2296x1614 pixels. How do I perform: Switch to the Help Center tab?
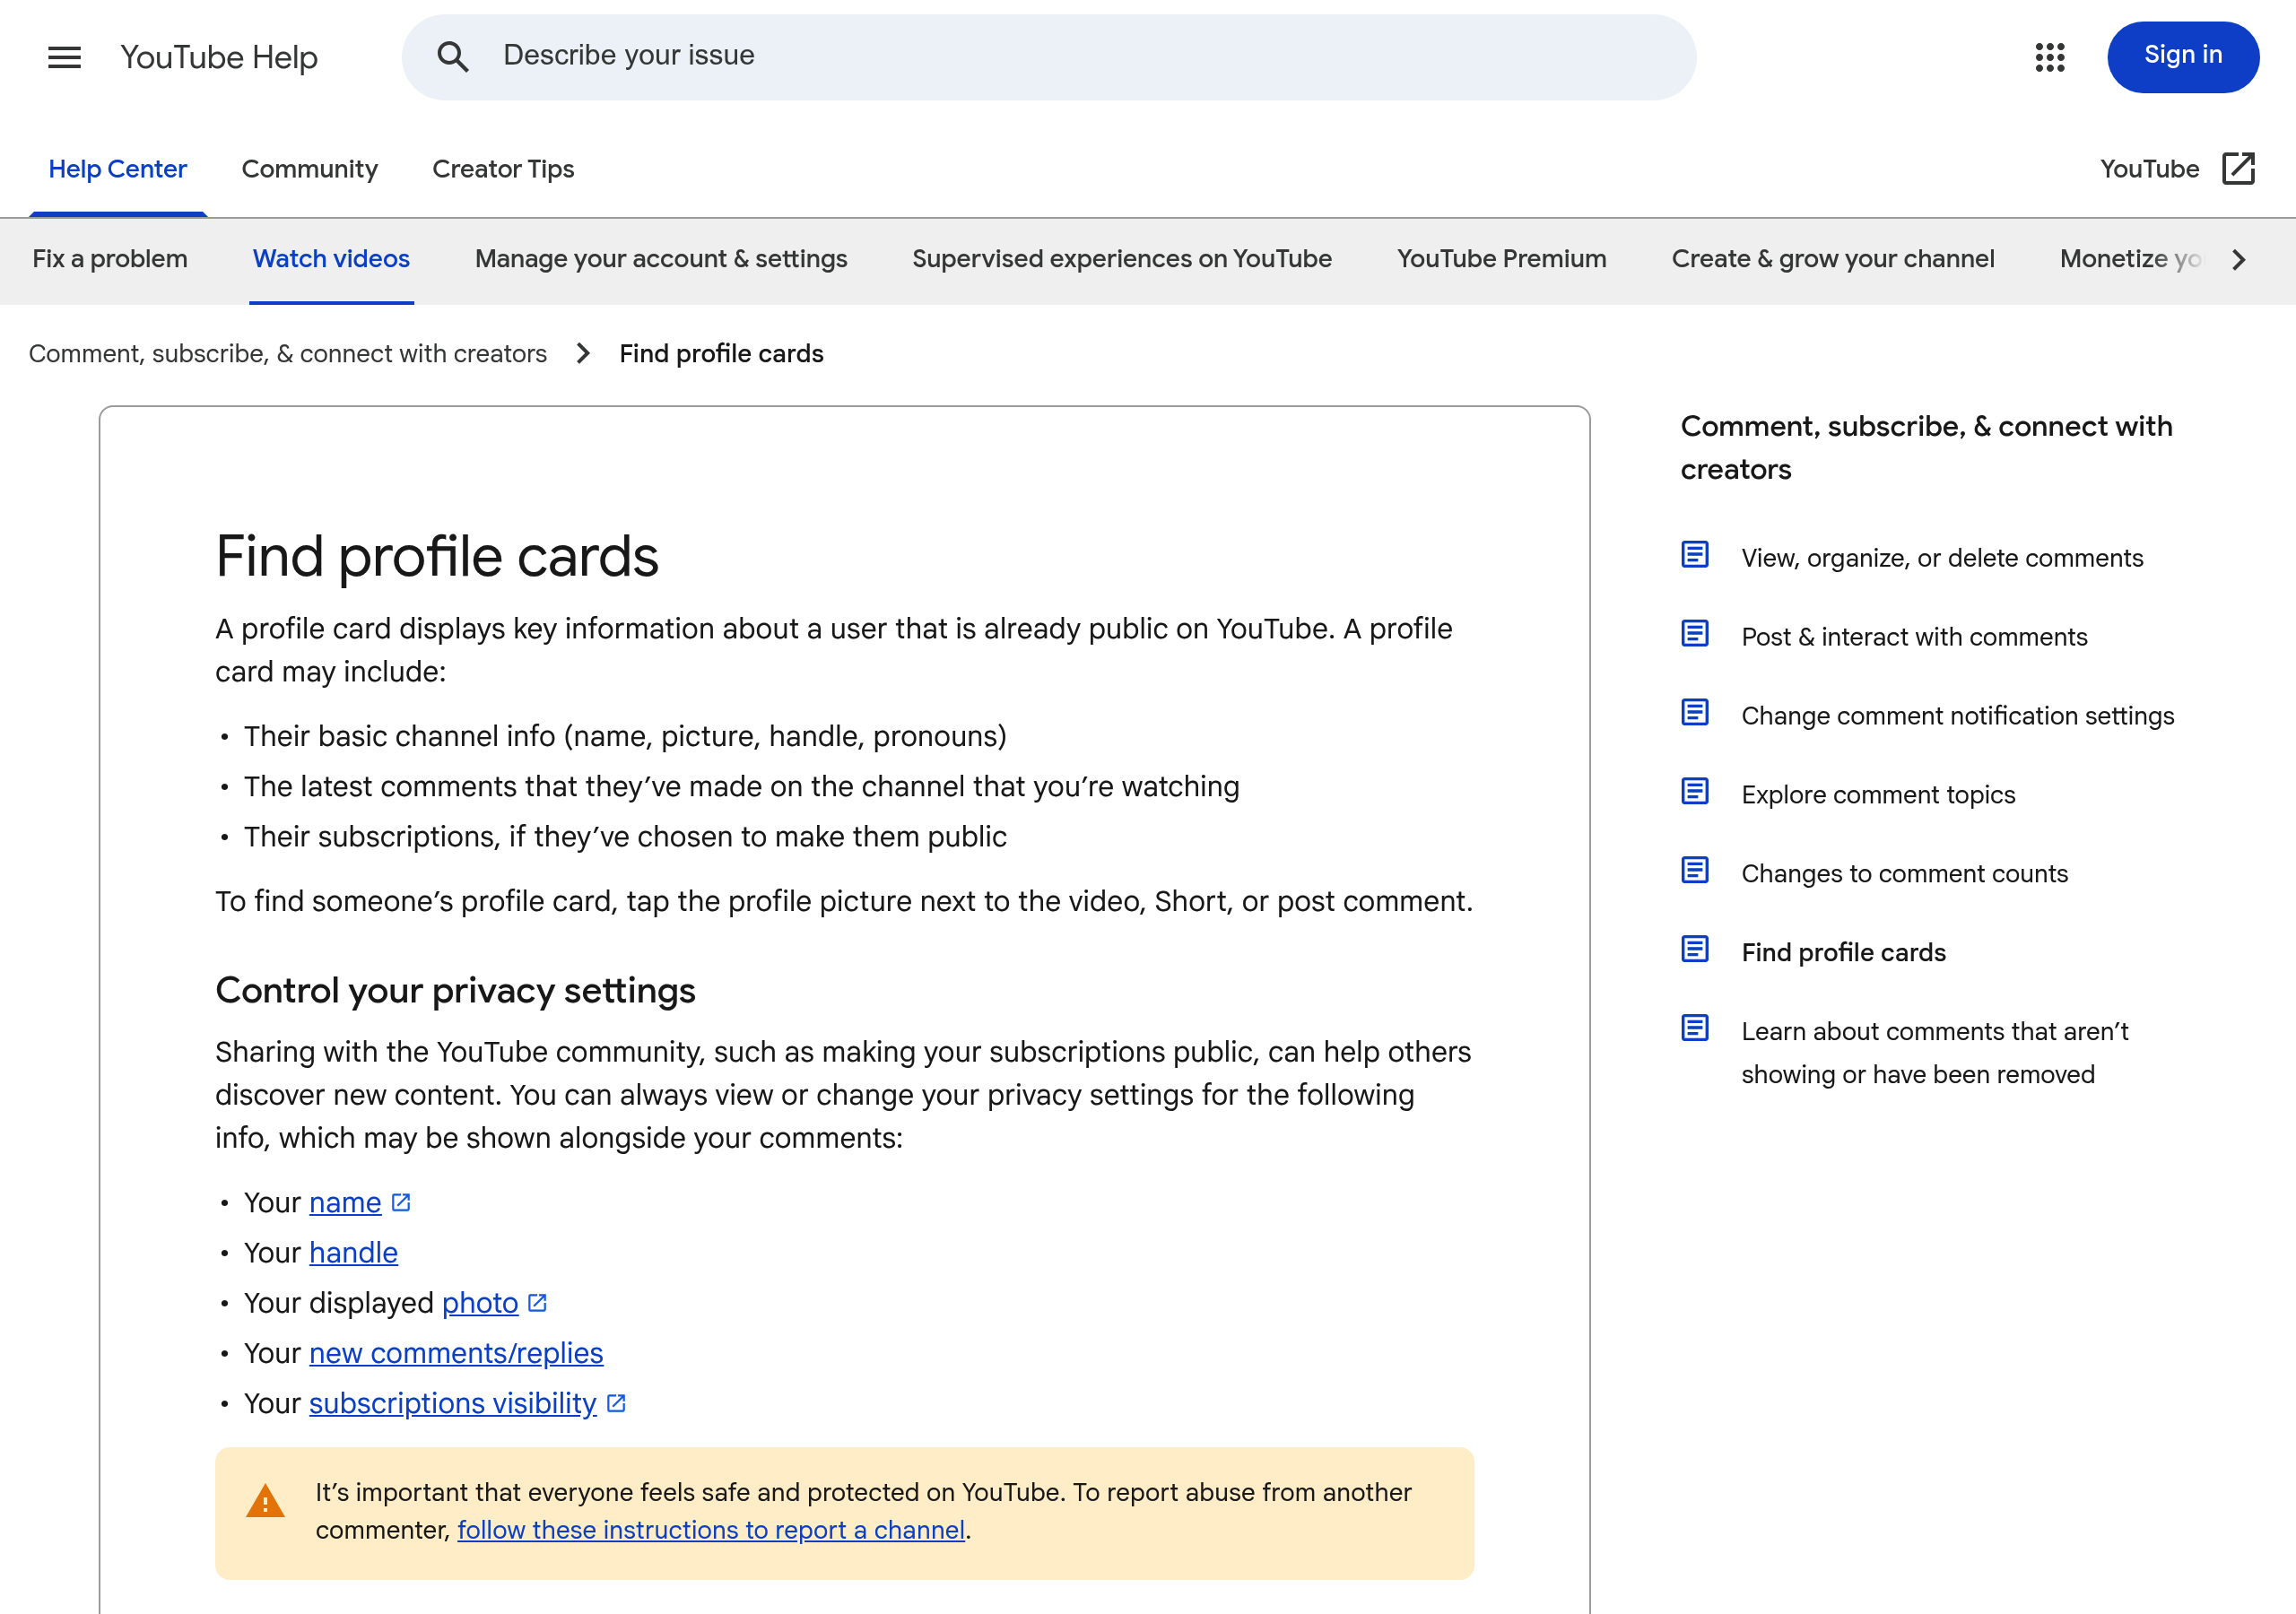118,170
